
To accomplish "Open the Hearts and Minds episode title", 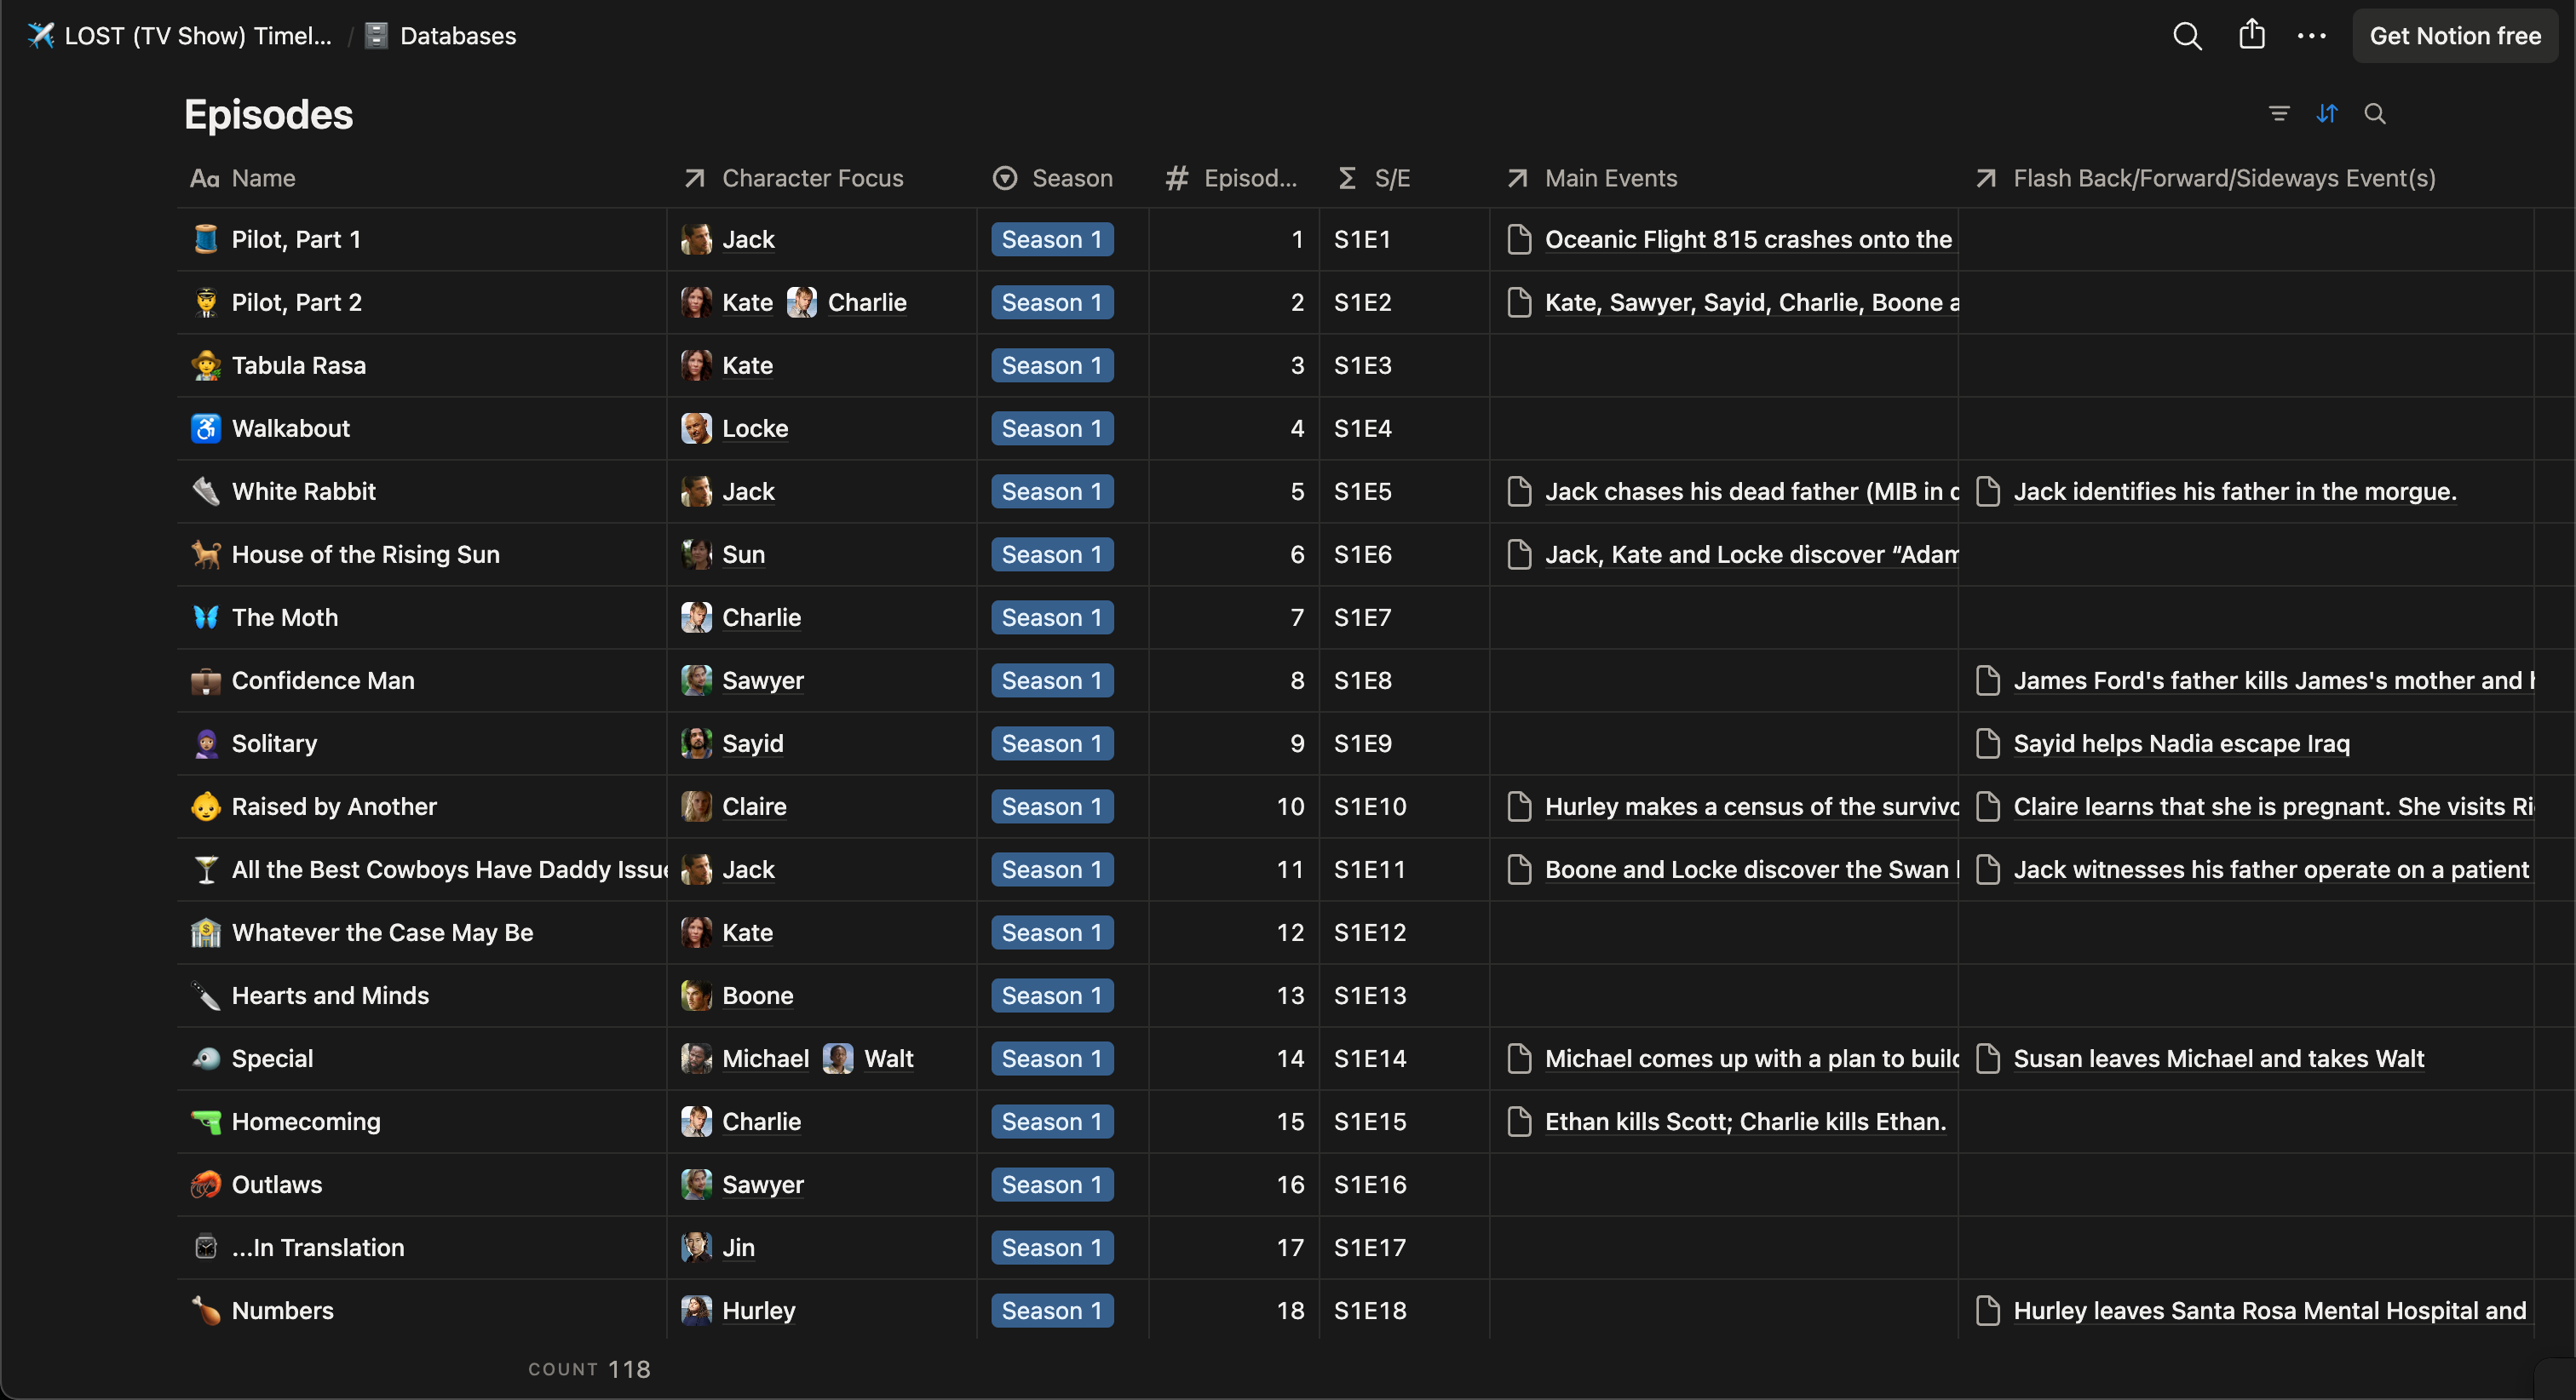I will [330, 995].
